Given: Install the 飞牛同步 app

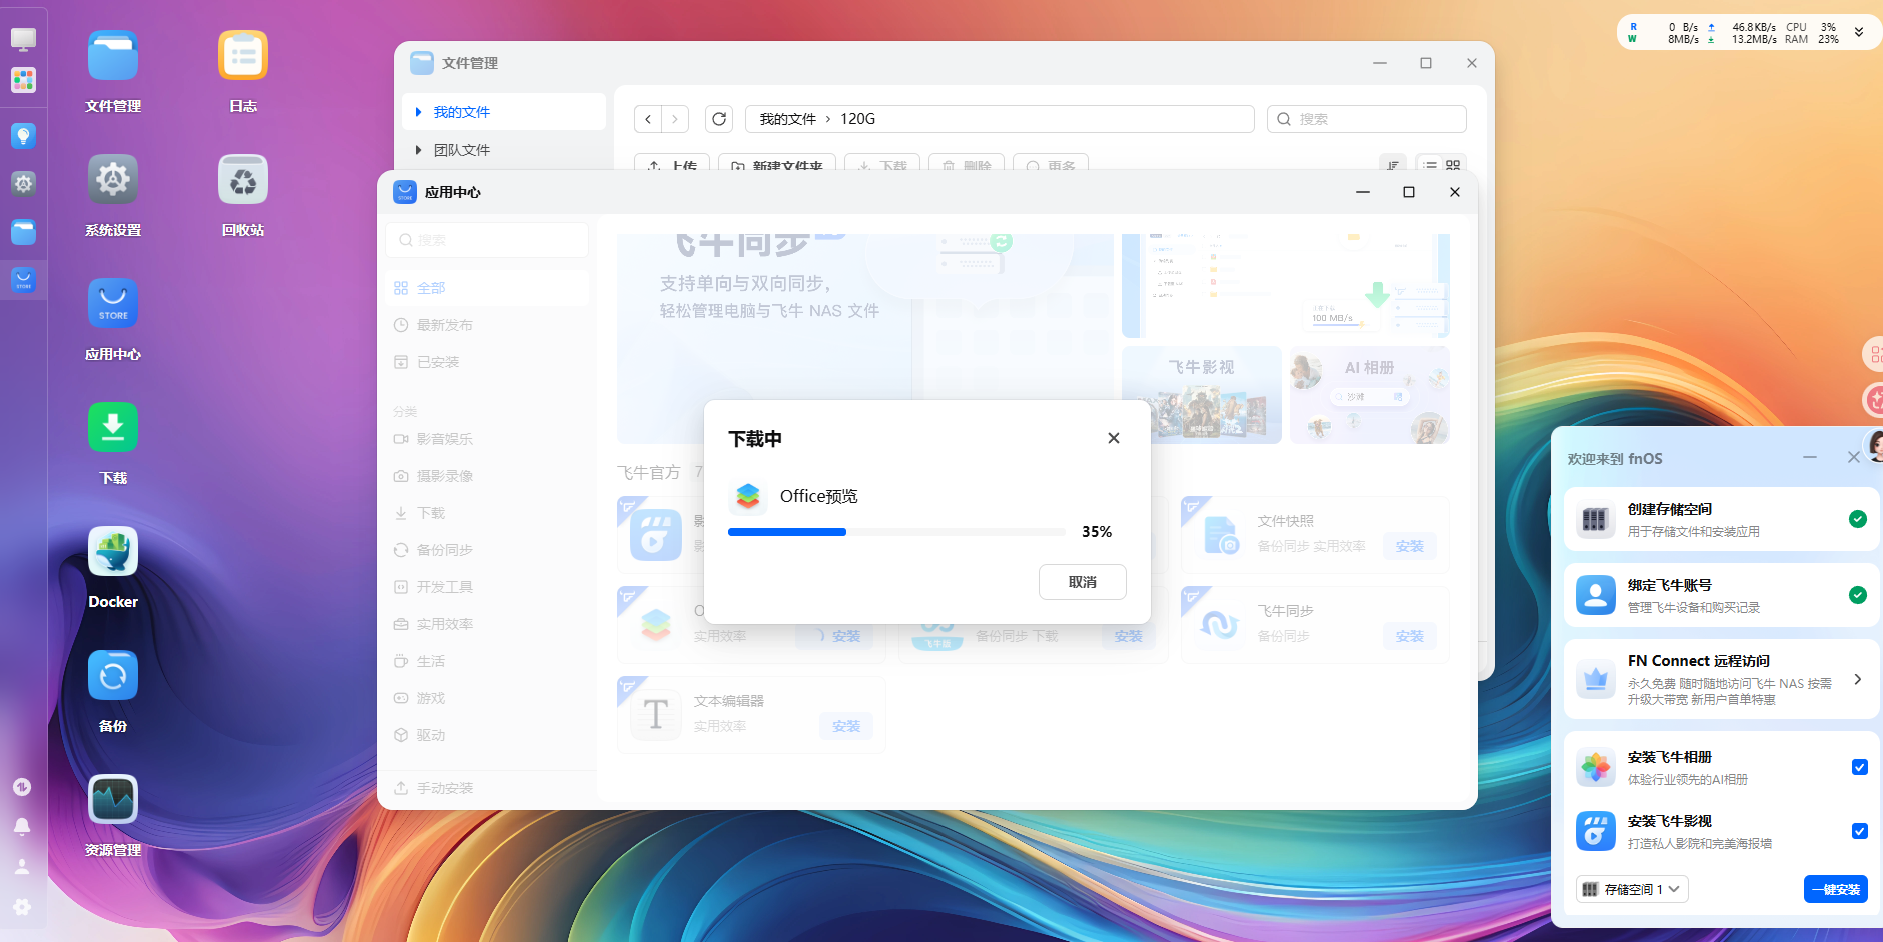Looking at the screenshot, I should pyautogui.click(x=1410, y=636).
